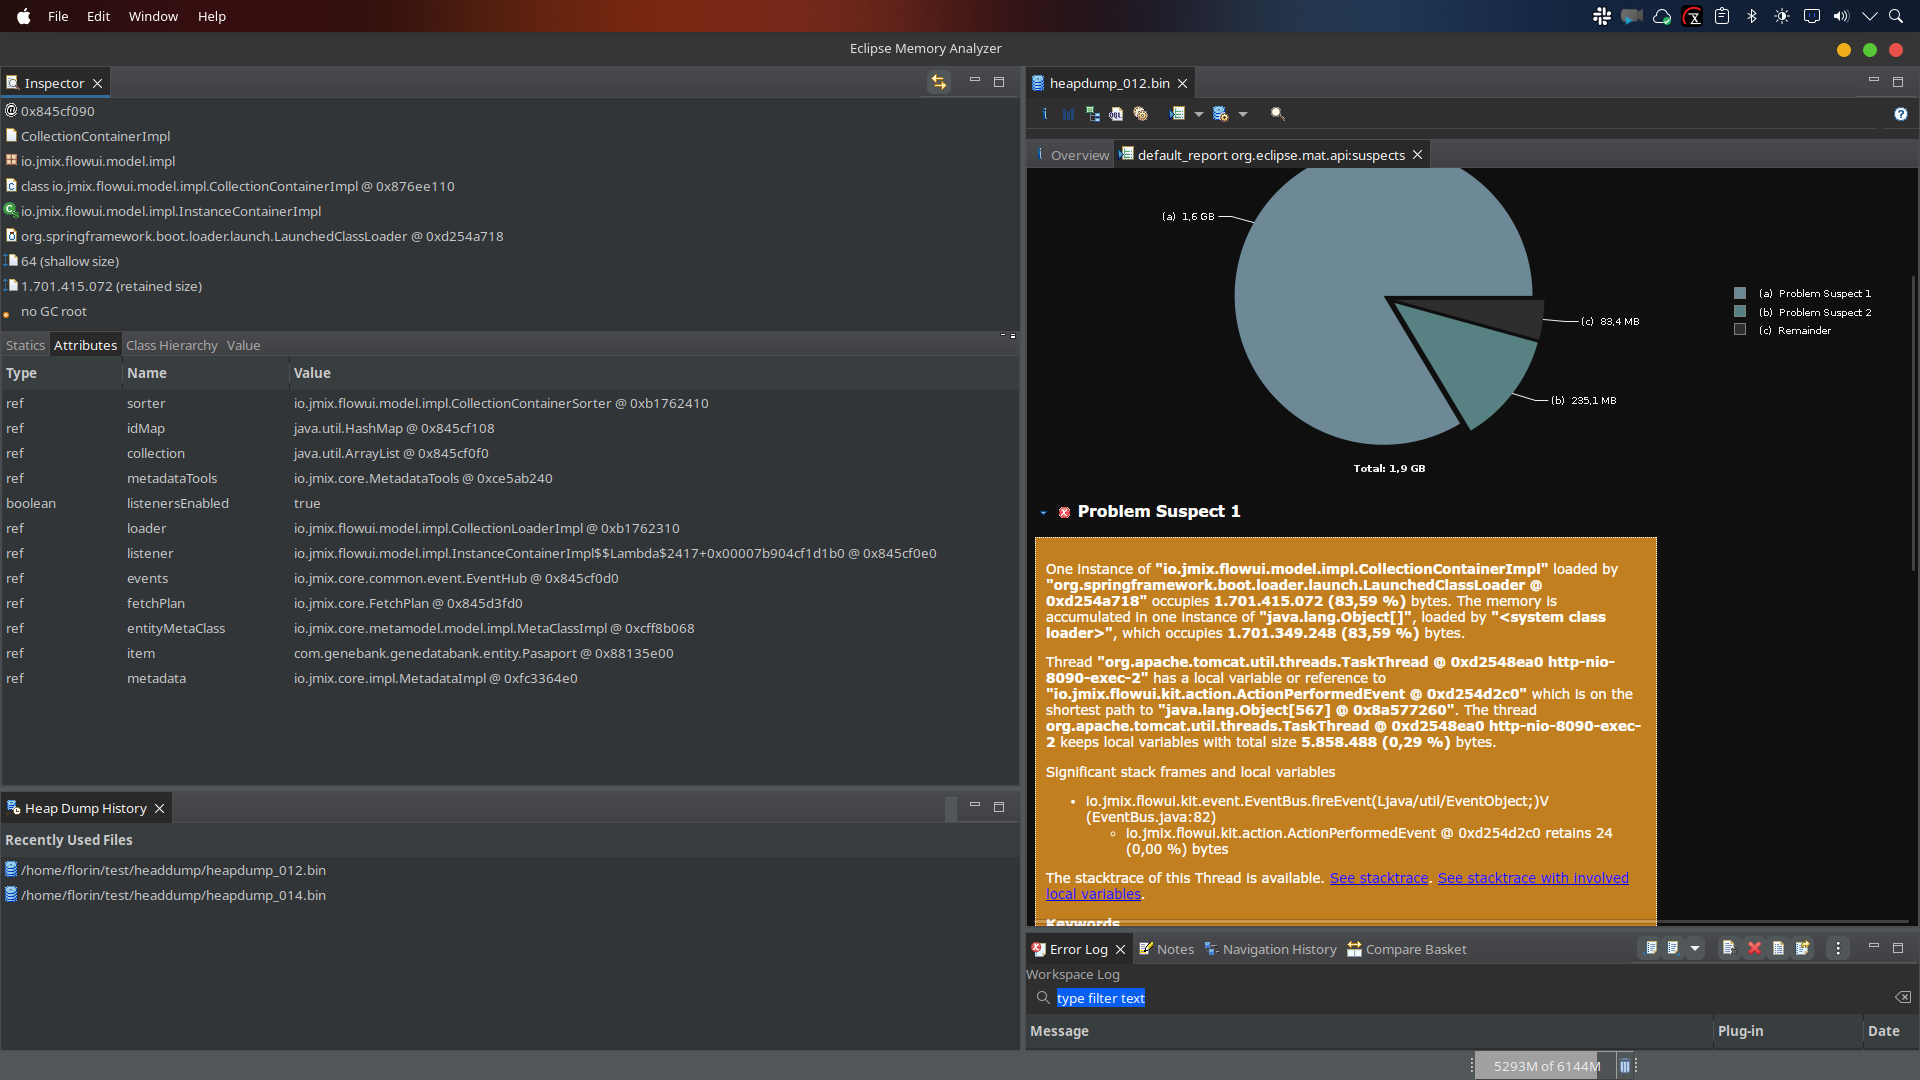
Task: Follow the See stacktrace link
Action: (x=1378, y=878)
